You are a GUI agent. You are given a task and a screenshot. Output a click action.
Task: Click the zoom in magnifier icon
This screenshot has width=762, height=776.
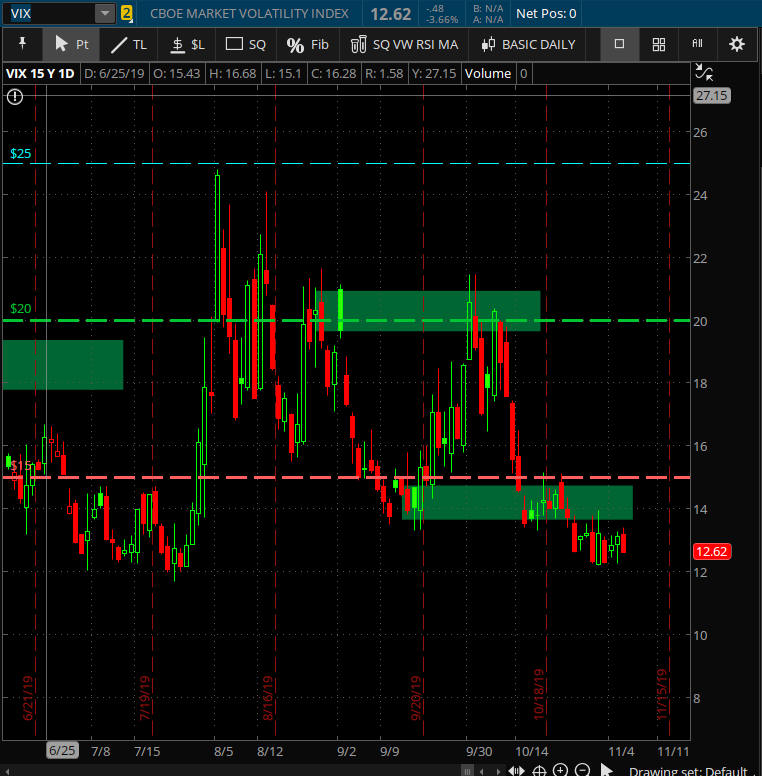[560, 770]
